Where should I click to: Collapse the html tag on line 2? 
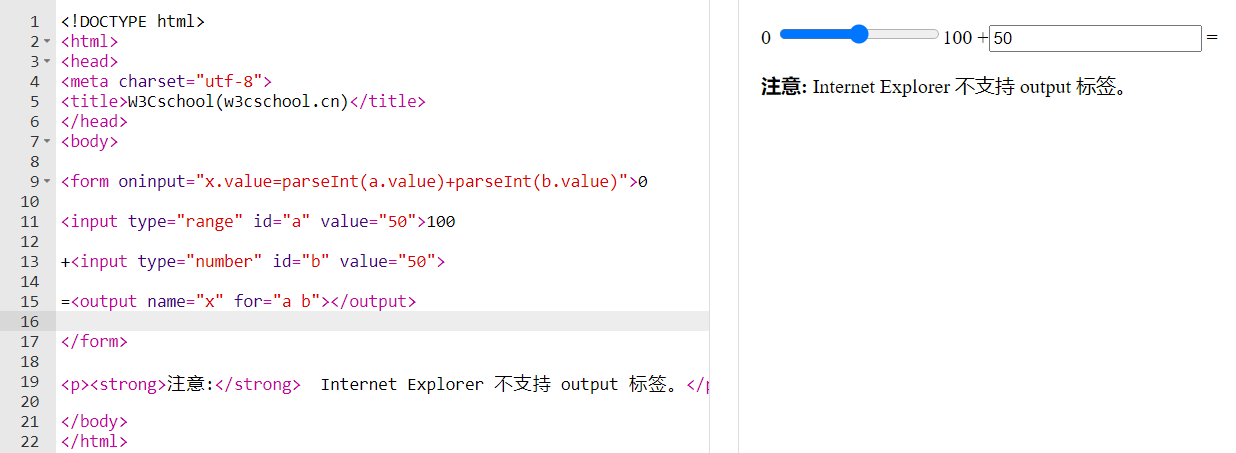[x=48, y=42]
